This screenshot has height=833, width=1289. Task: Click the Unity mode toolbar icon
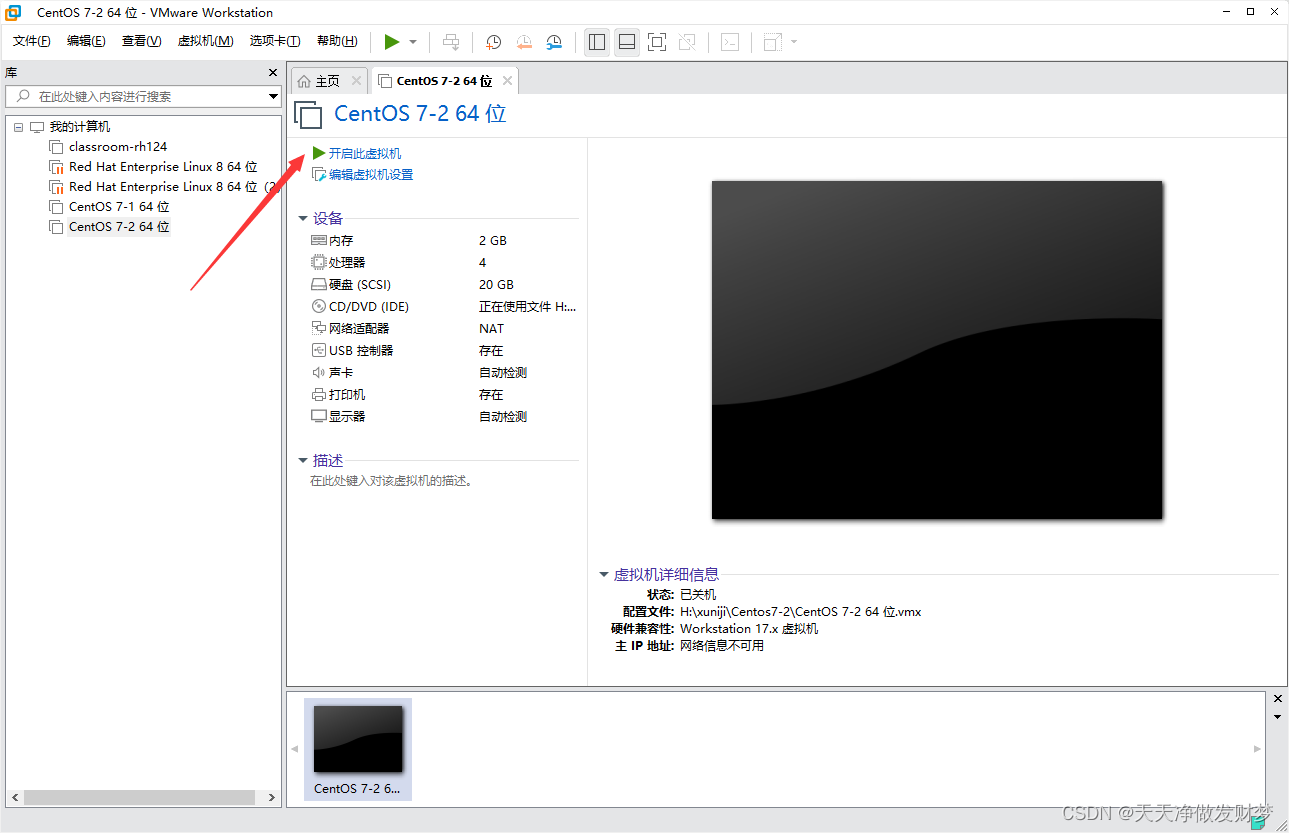(x=687, y=42)
